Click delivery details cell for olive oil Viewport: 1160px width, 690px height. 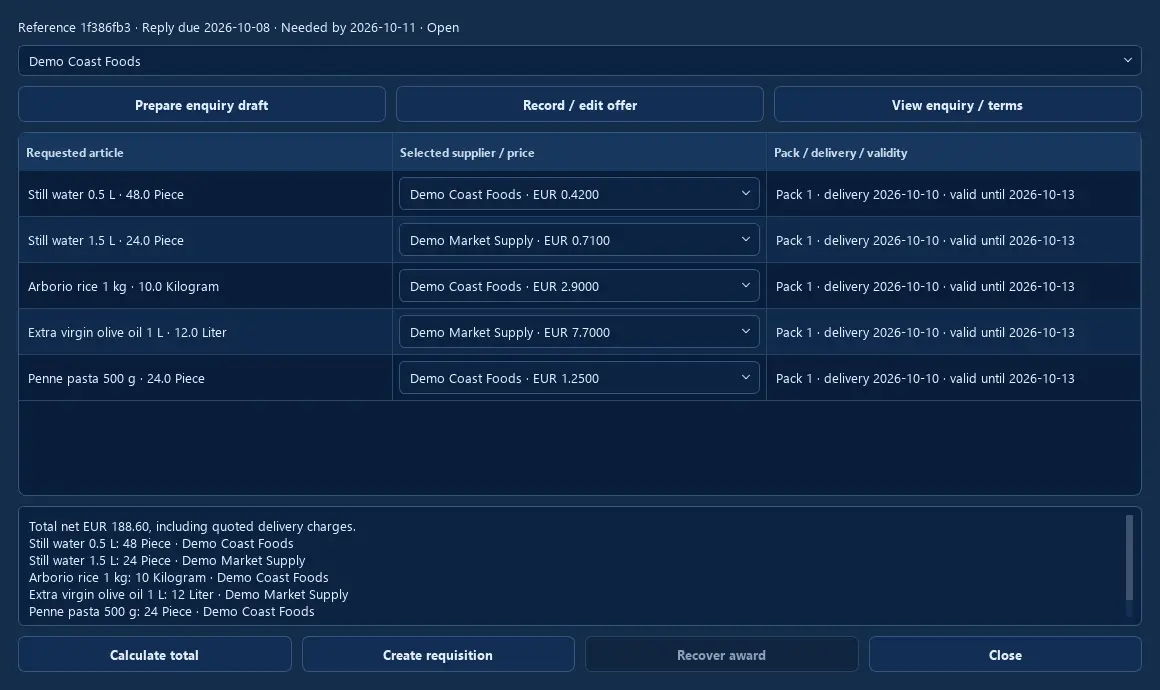[x=954, y=331]
